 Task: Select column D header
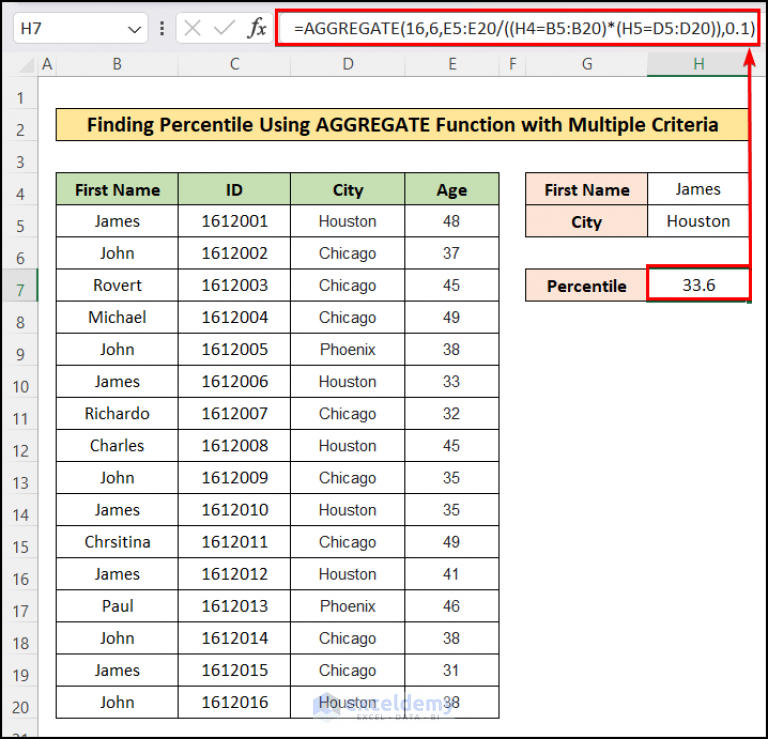[348, 64]
